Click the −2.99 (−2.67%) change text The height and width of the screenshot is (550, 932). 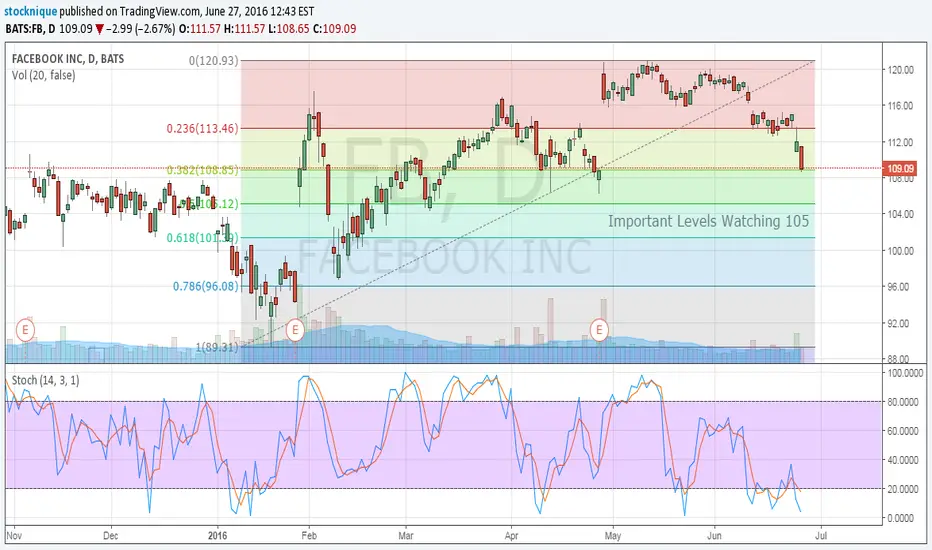pyautogui.click(x=140, y=29)
